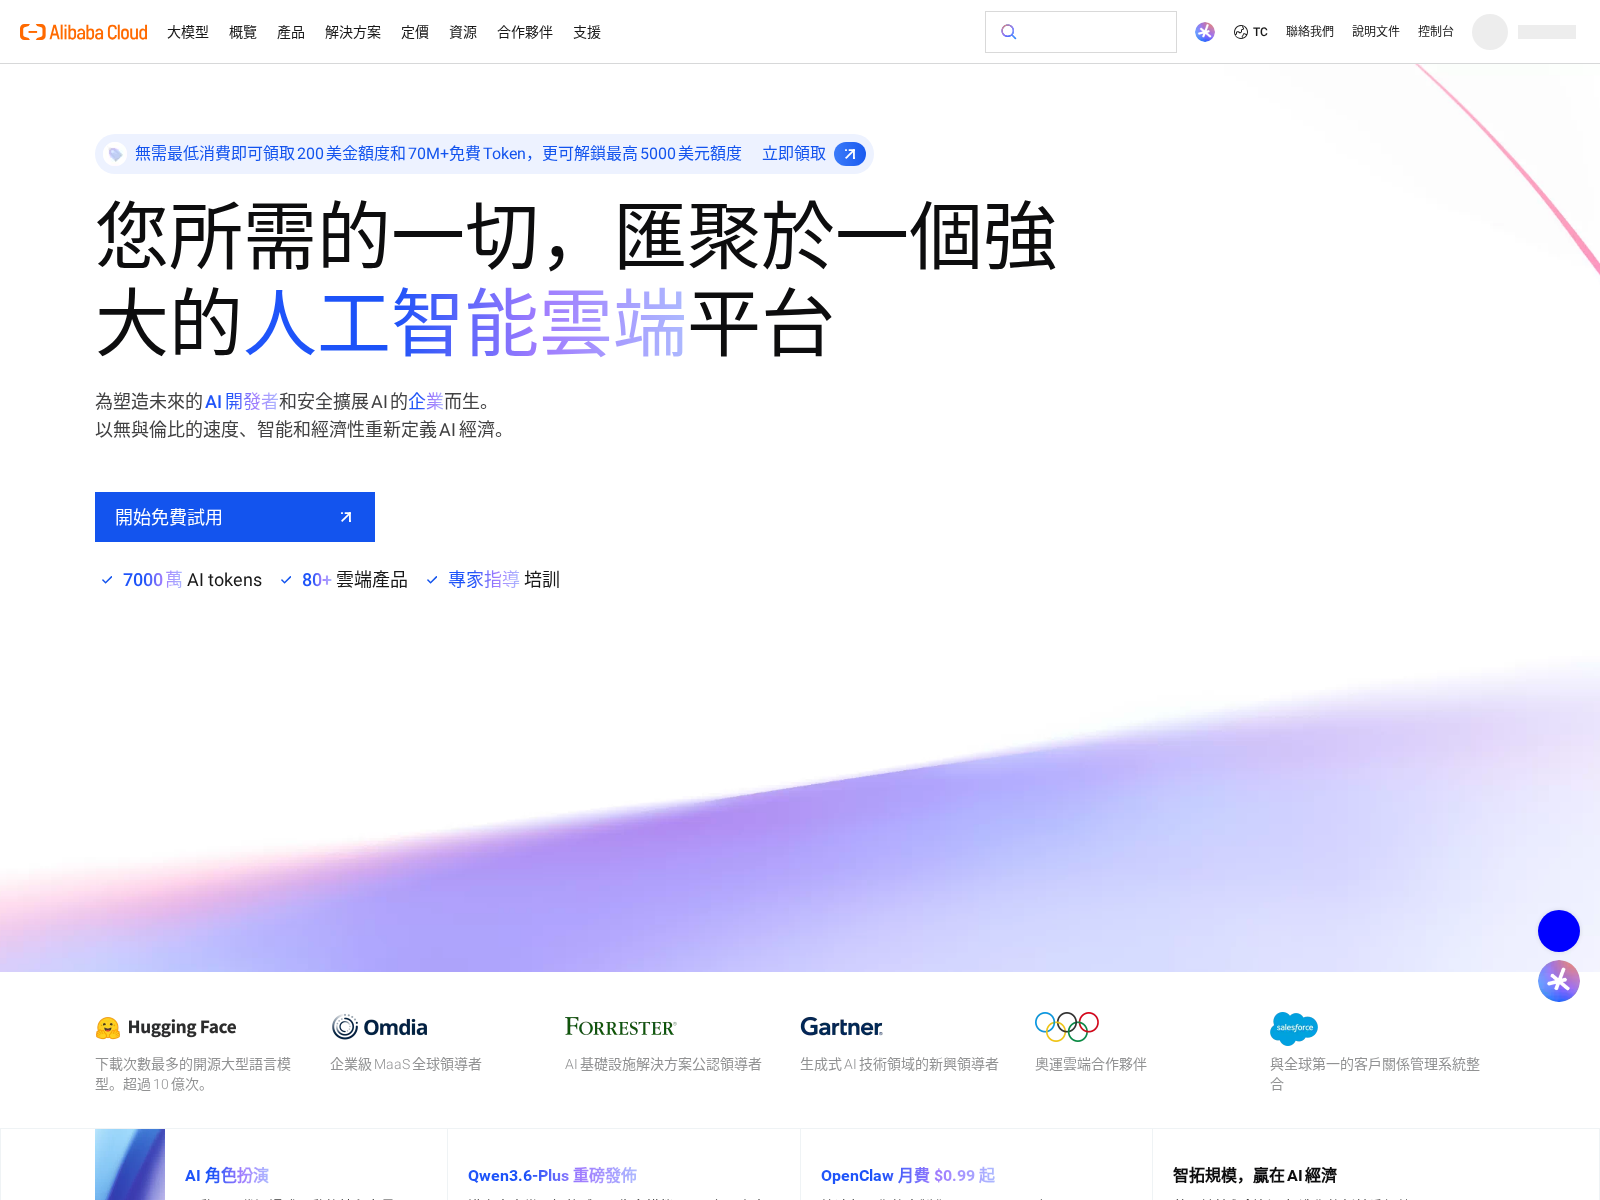
Task: Open the AI assistant star icon in navbar
Action: [1205, 32]
